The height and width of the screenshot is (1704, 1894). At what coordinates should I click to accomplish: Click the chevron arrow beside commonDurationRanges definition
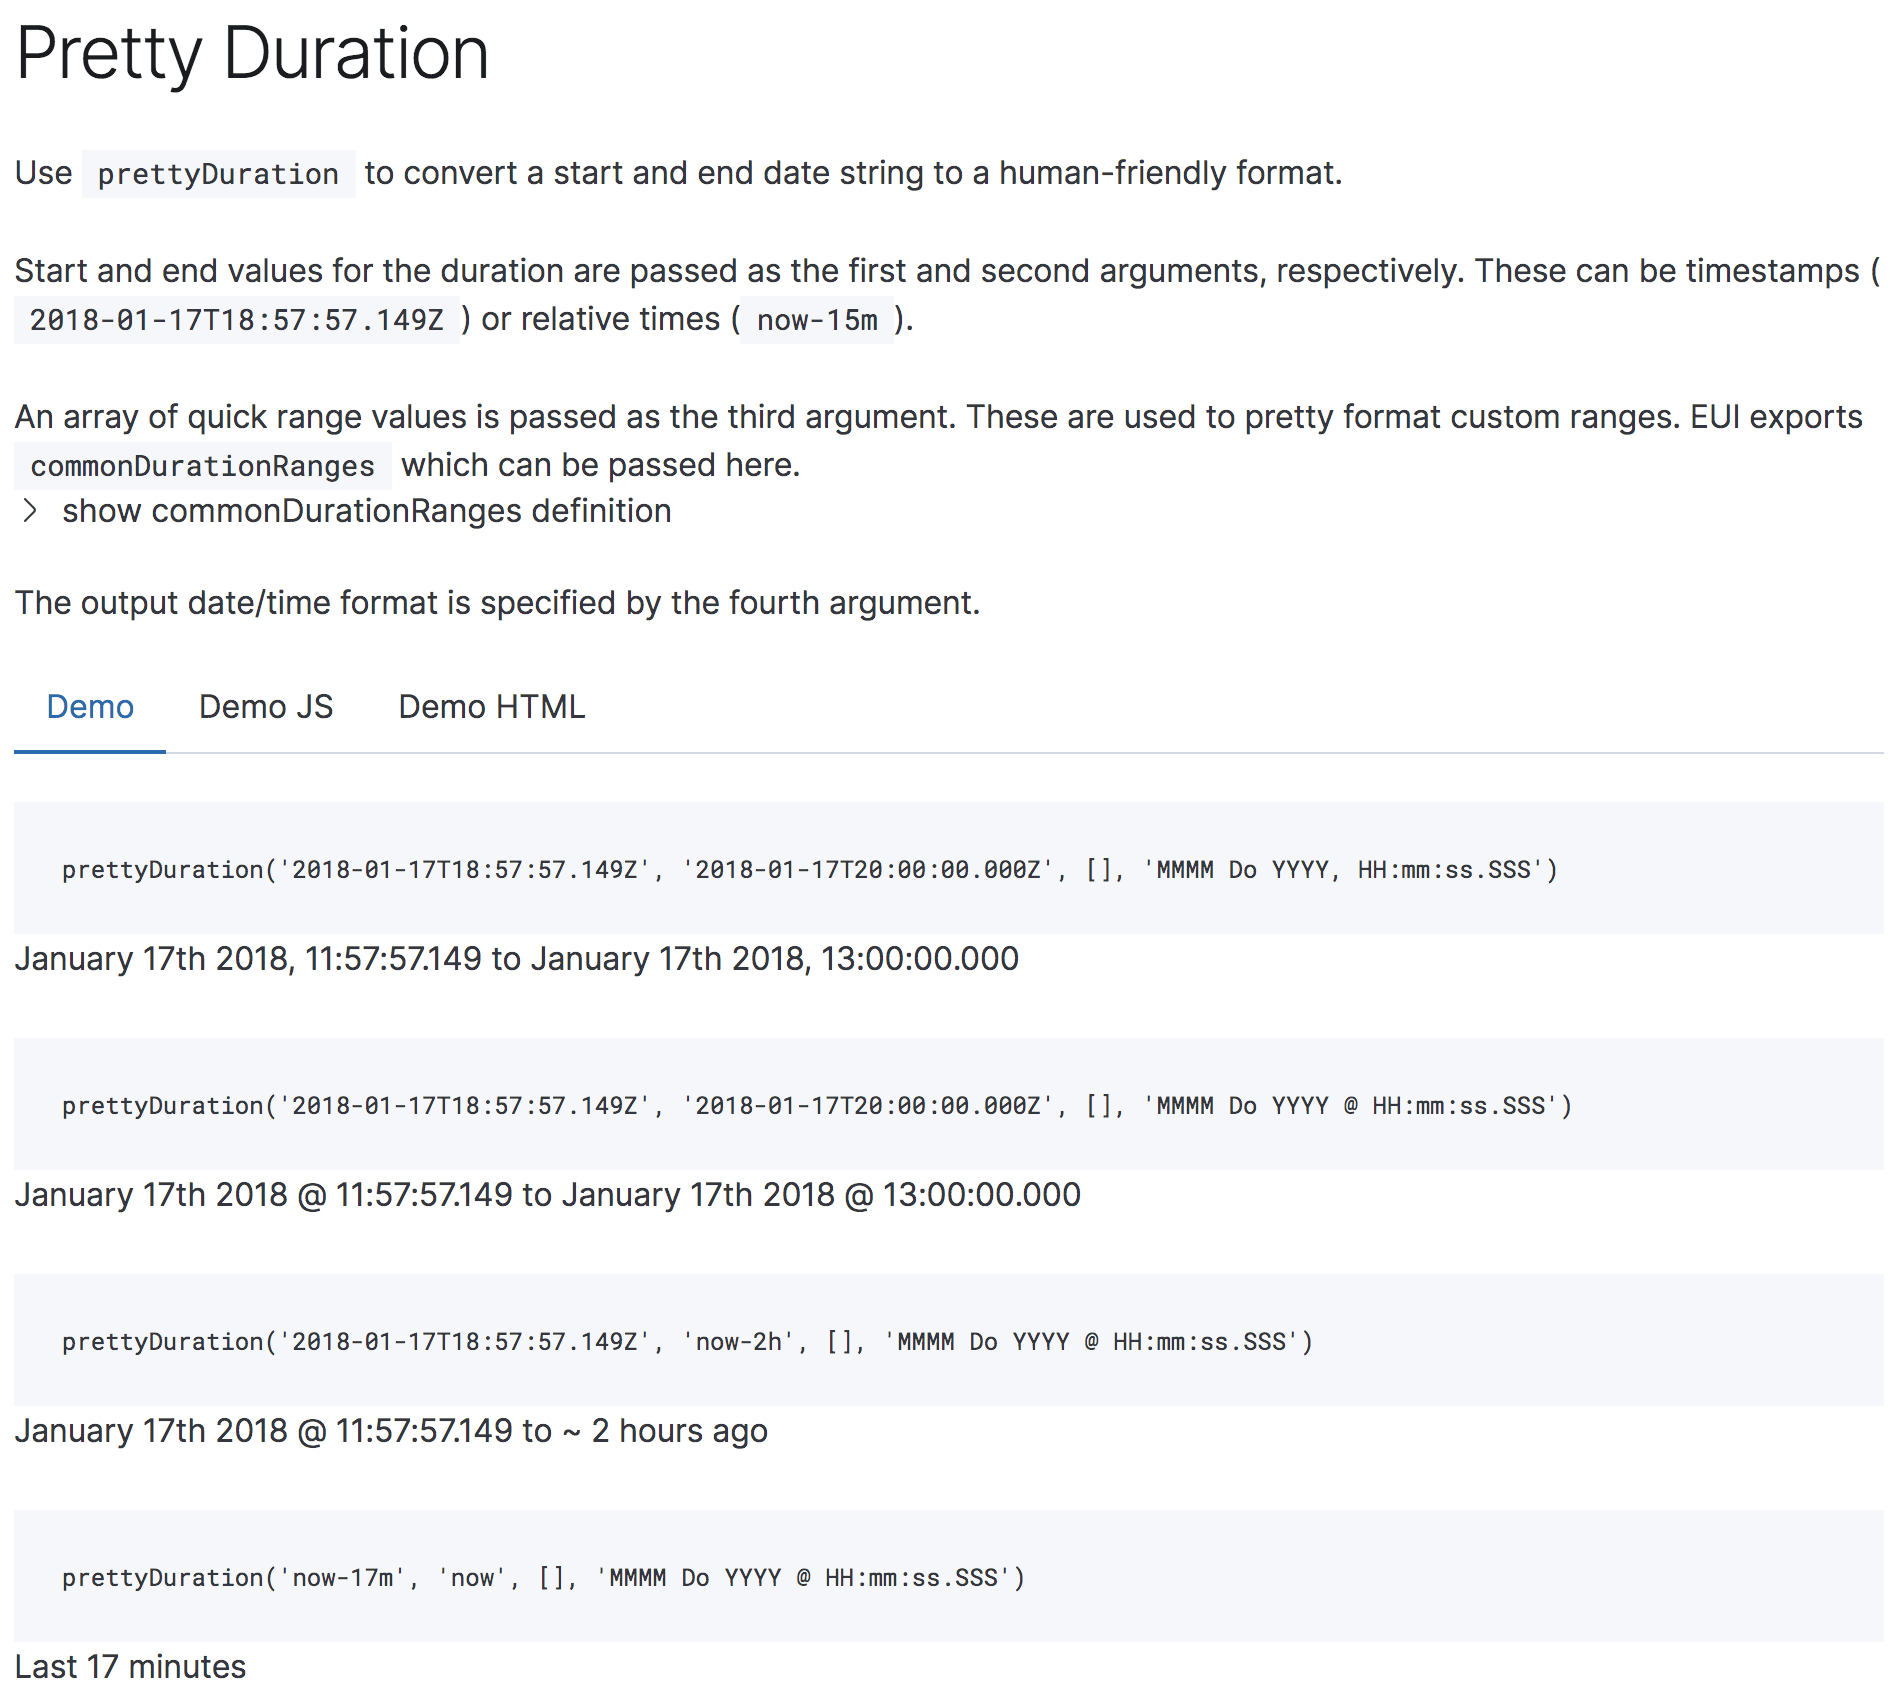30,511
